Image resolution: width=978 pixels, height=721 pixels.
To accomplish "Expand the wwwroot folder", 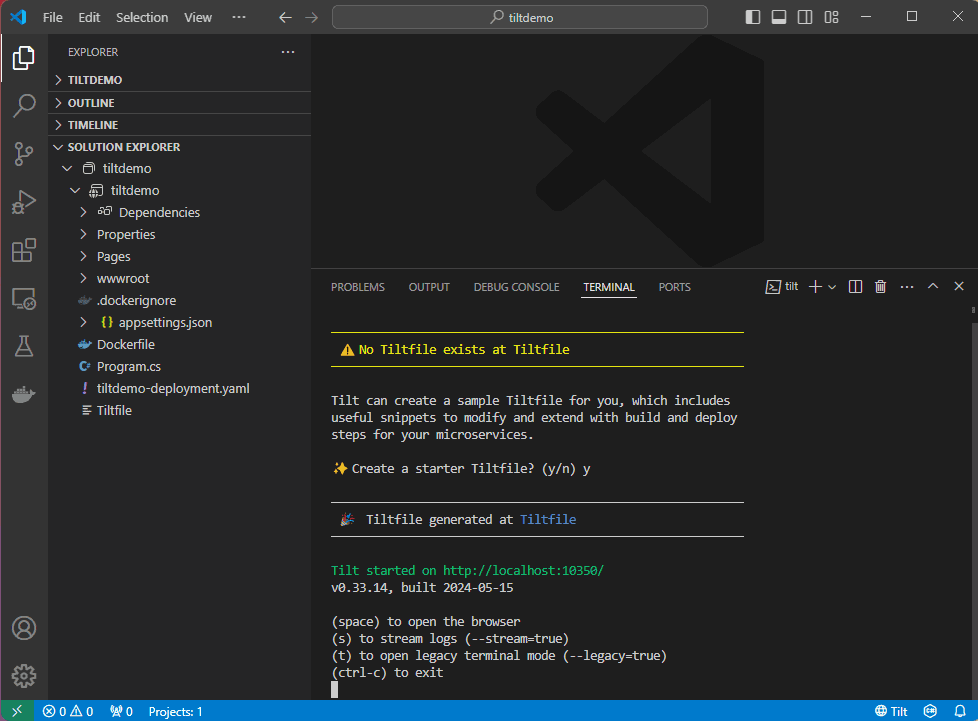I will pyautogui.click(x=84, y=278).
